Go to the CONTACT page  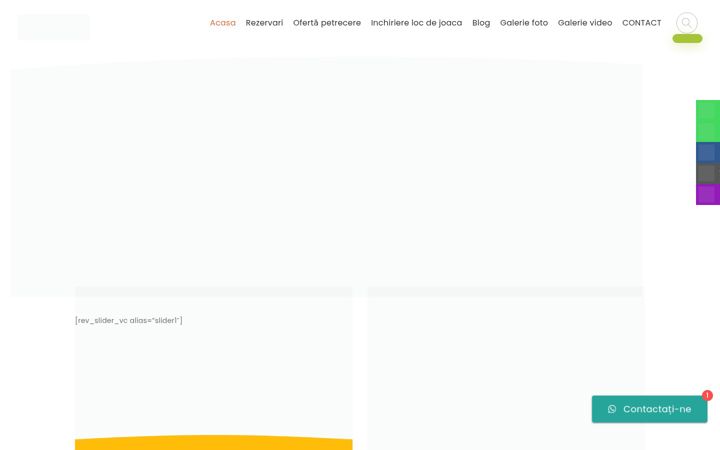[641, 22]
